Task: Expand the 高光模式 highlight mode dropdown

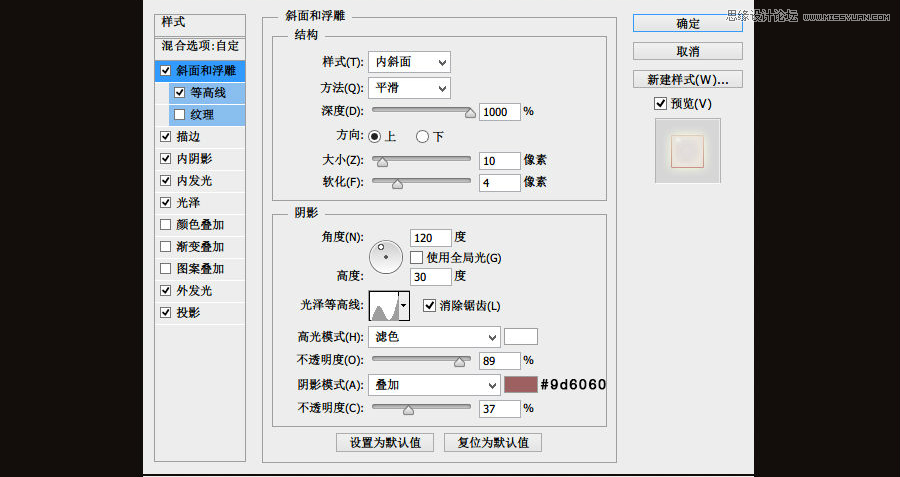Action: (x=434, y=337)
